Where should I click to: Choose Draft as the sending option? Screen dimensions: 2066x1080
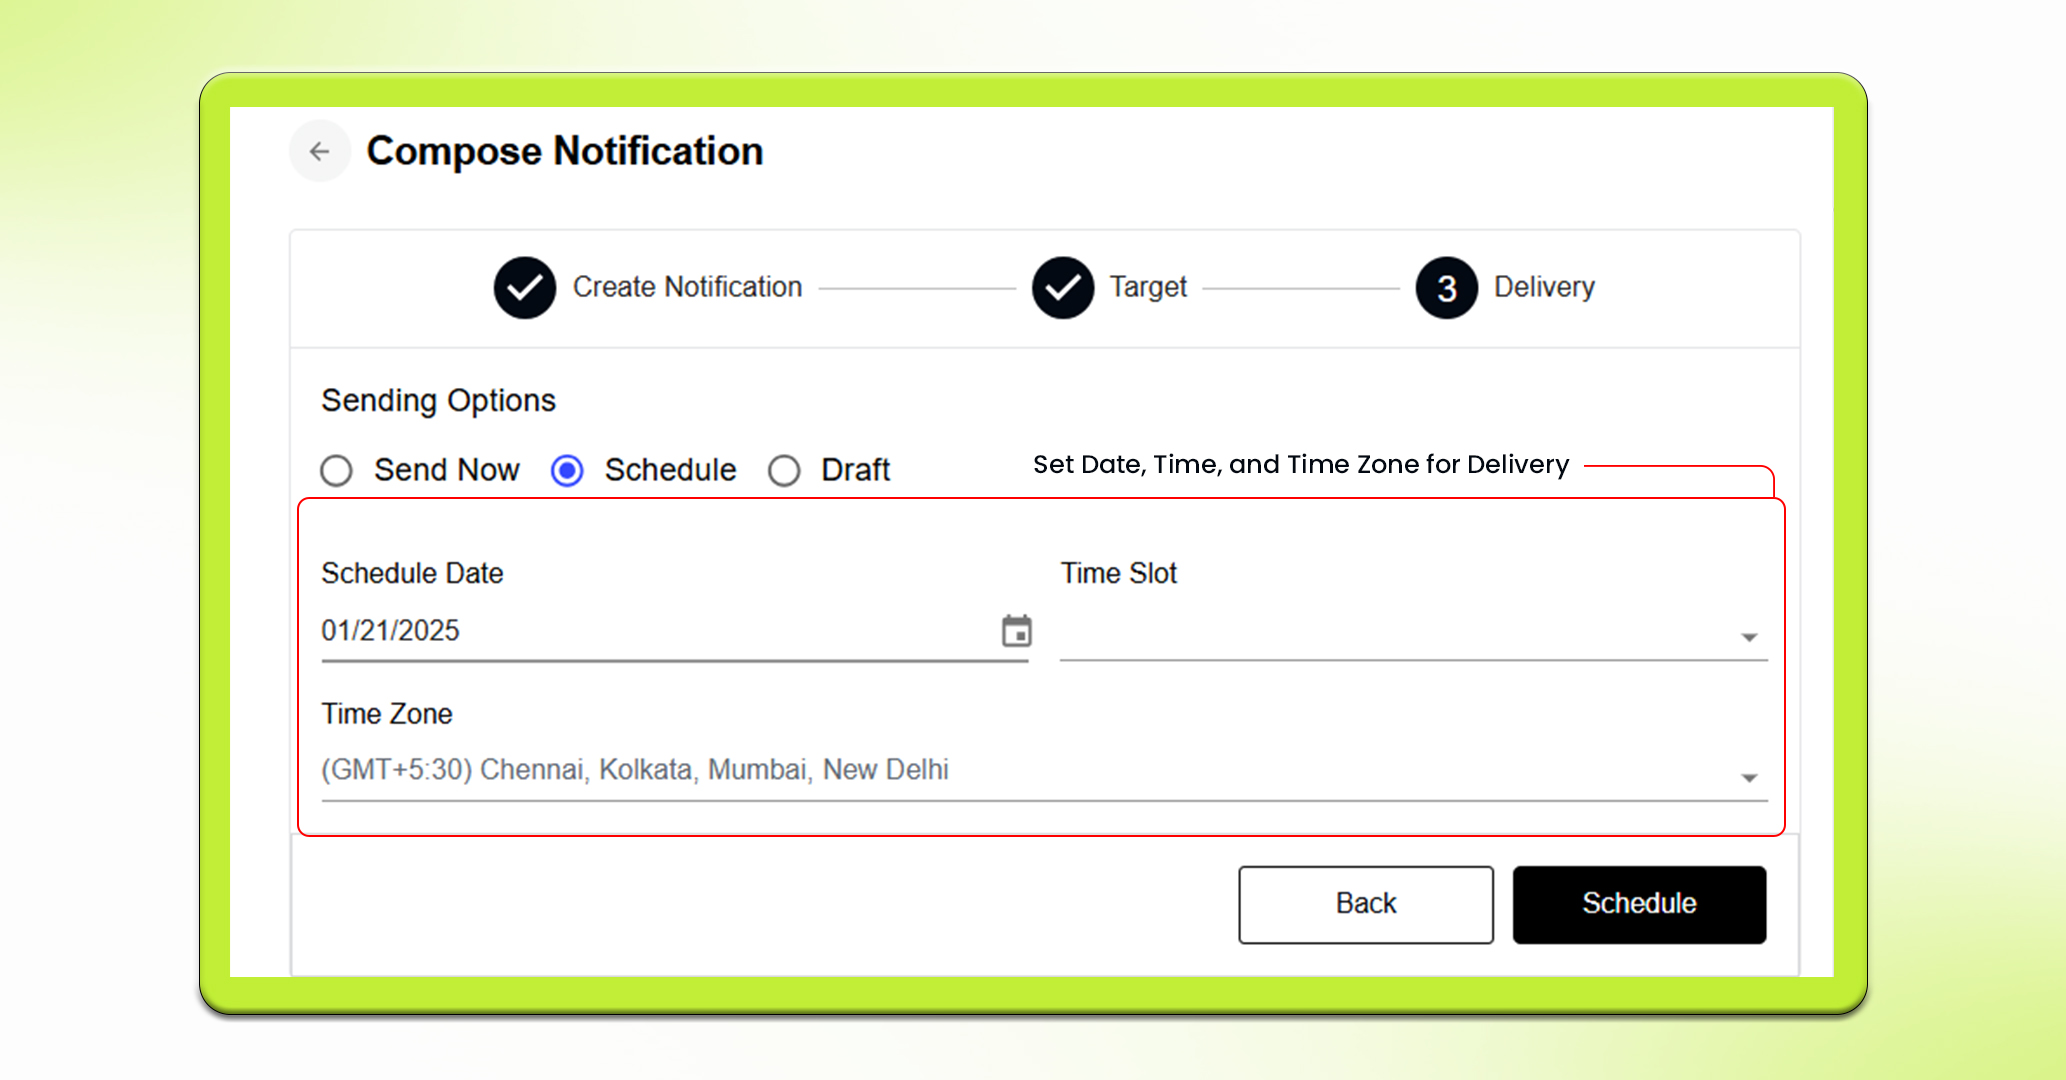pyautogui.click(x=785, y=470)
